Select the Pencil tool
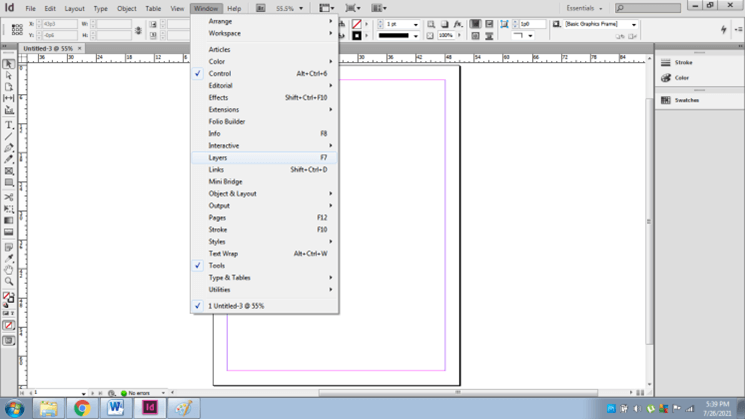Image resolution: width=745 pixels, height=419 pixels. (x=9, y=159)
